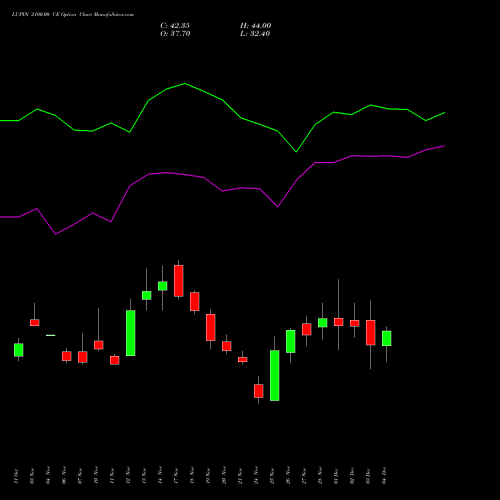The height and width of the screenshot is (500, 500).
Task: Click the 04 Dec date label
Action: click(x=384, y=475)
